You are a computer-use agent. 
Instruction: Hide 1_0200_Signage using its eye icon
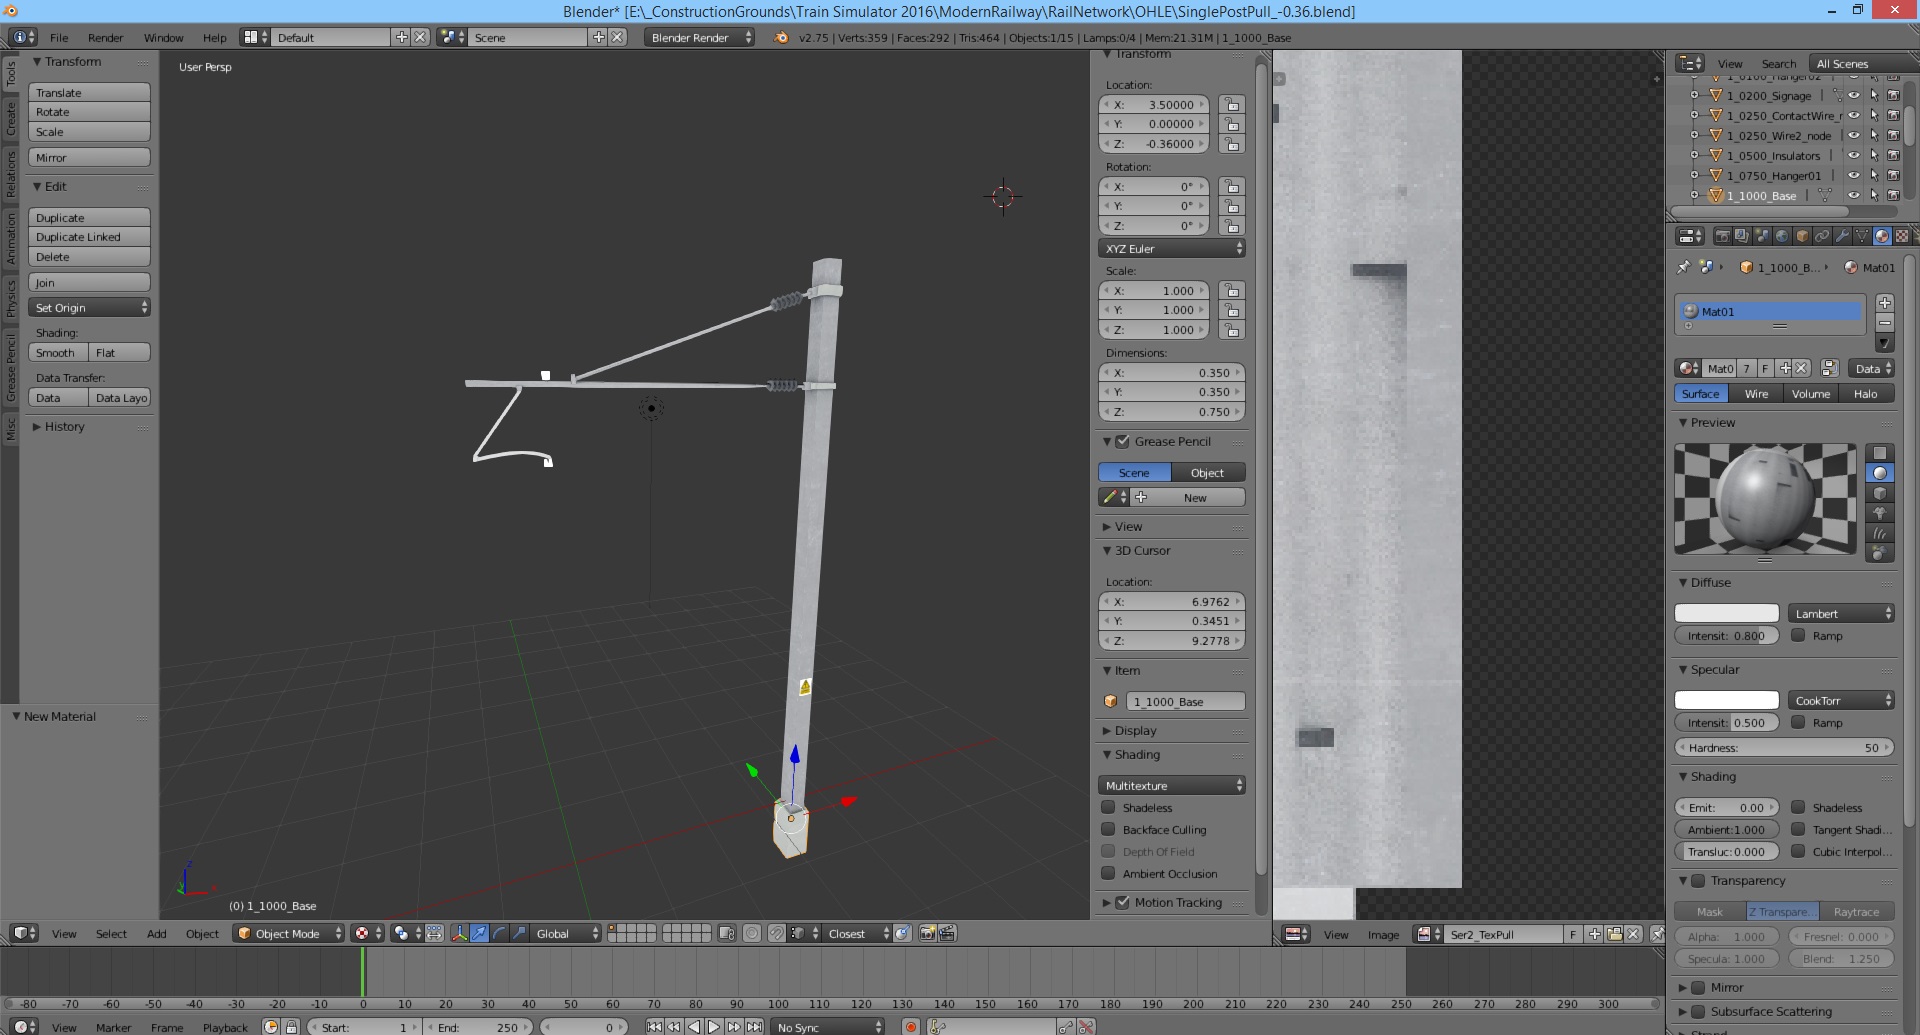pos(1853,96)
